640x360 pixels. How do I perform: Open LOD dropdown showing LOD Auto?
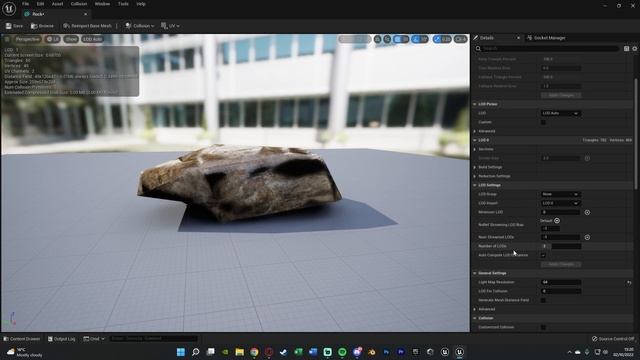coord(560,113)
